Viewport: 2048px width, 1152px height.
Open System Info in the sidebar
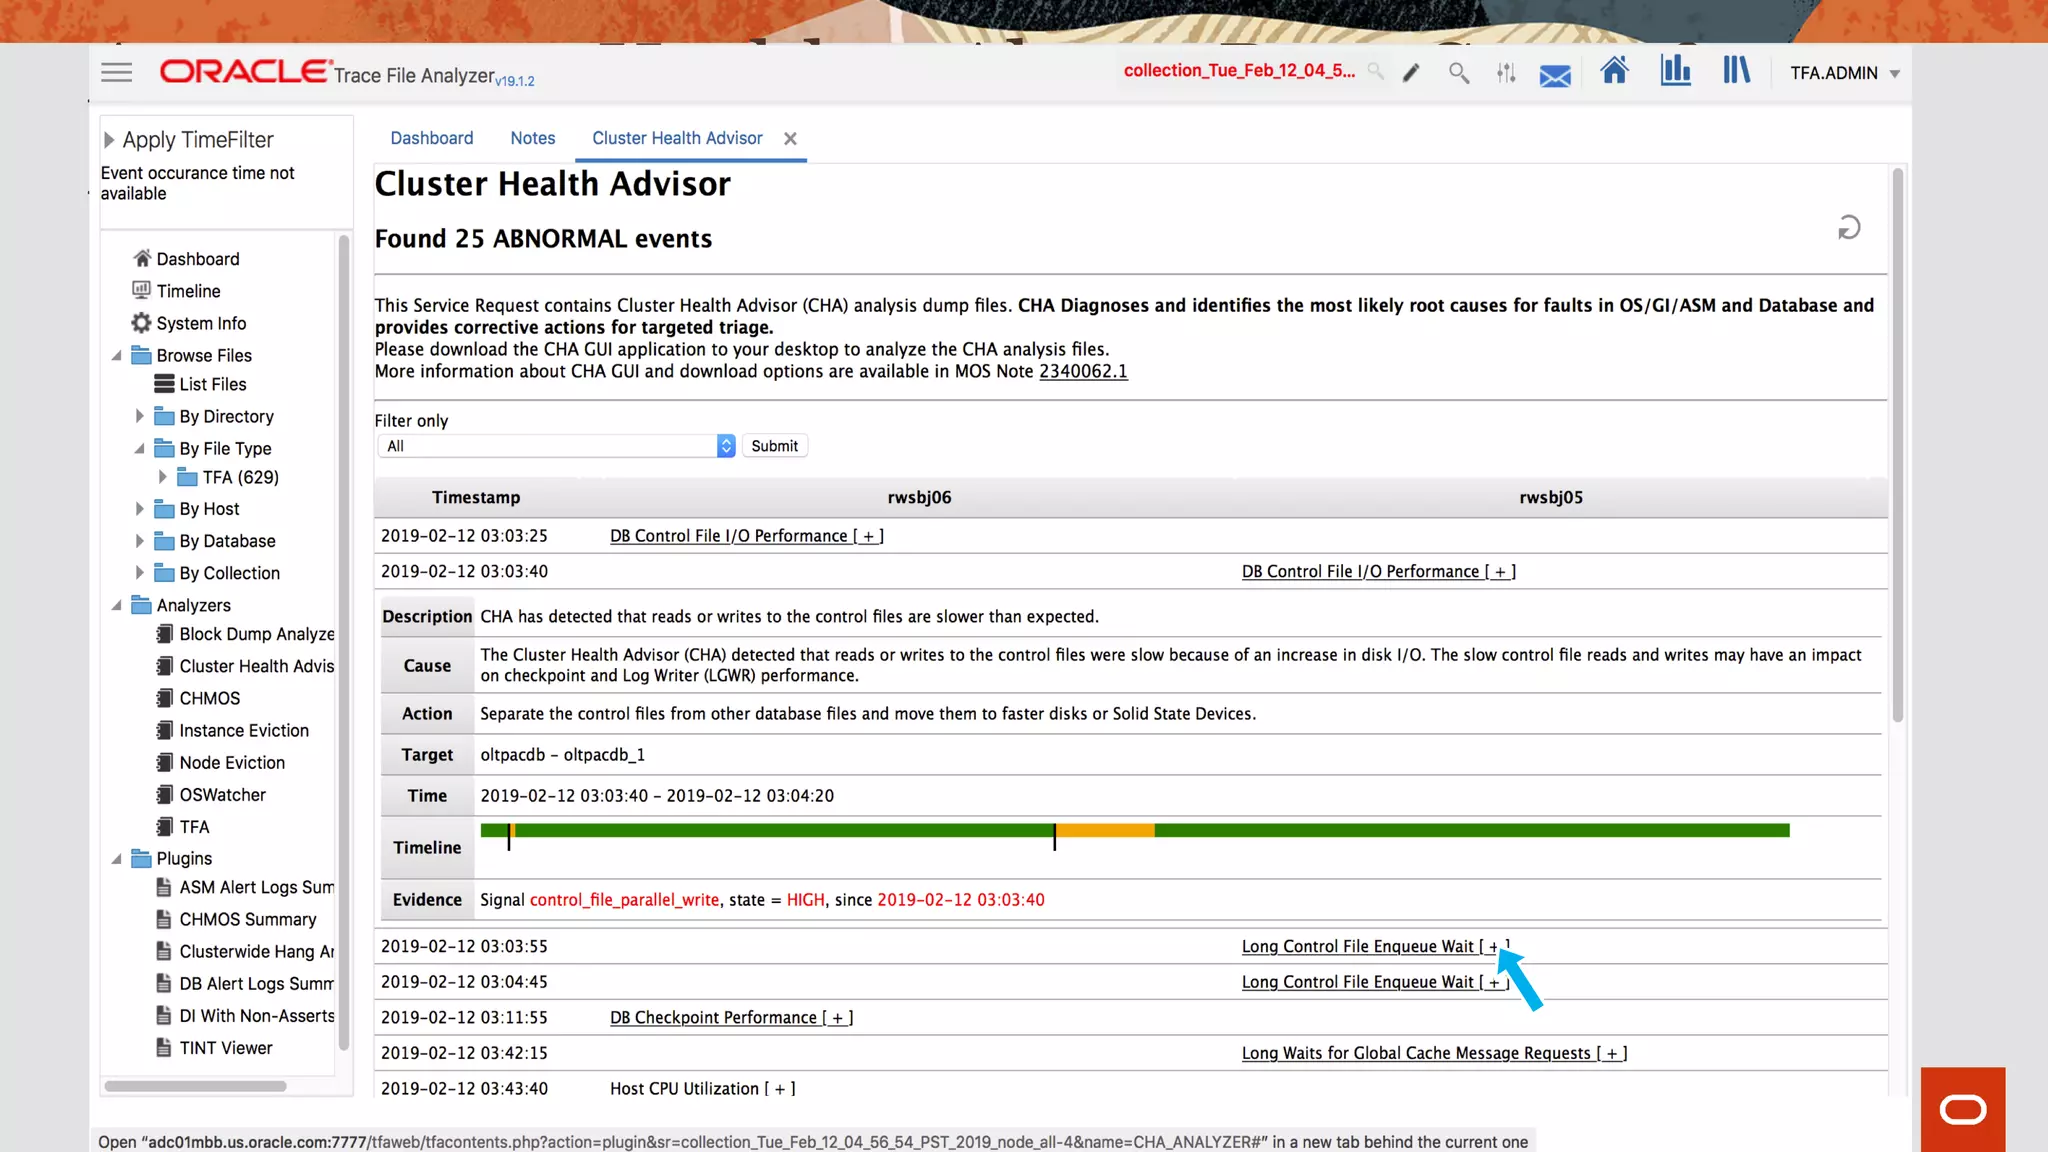201,323
